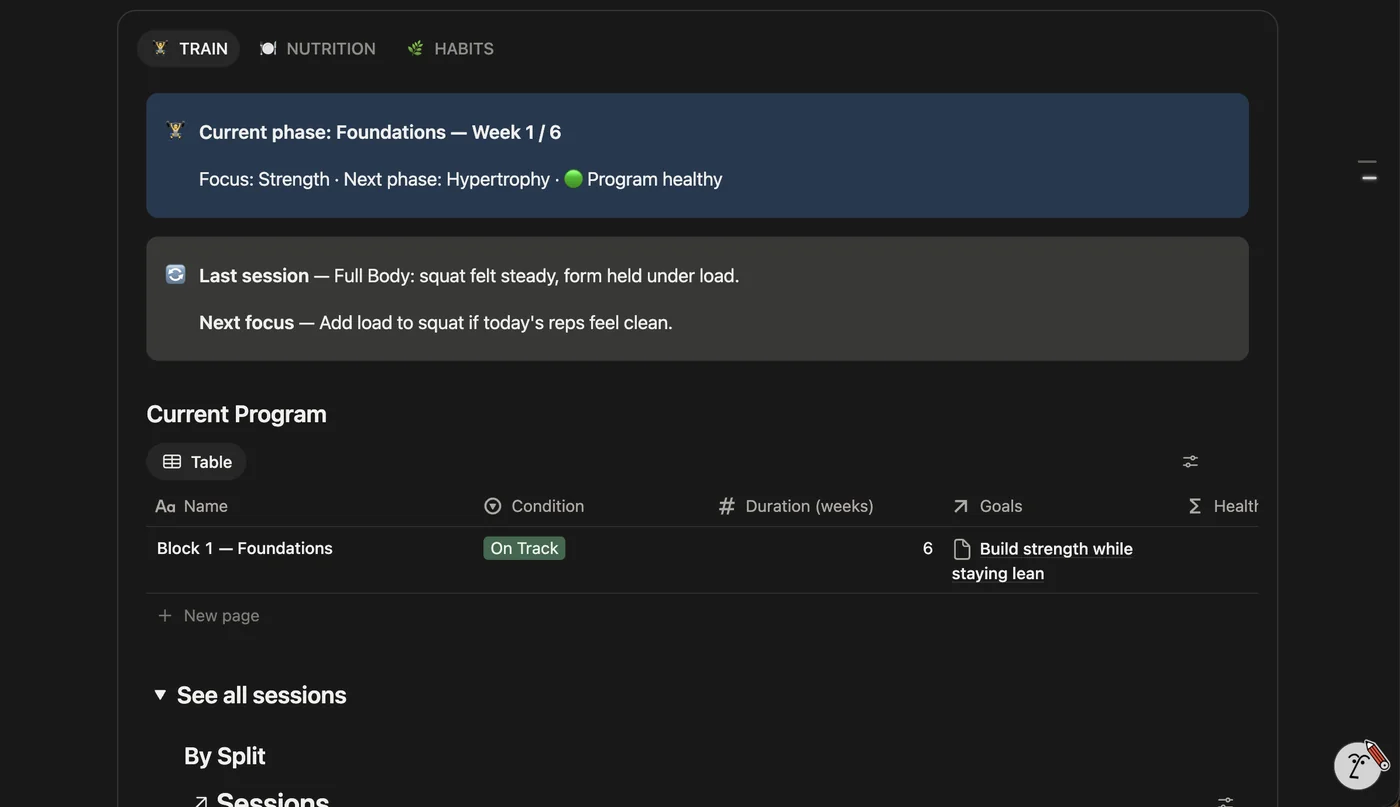
Task: Click the page outline minimap marker
Action: point(1369,178)
